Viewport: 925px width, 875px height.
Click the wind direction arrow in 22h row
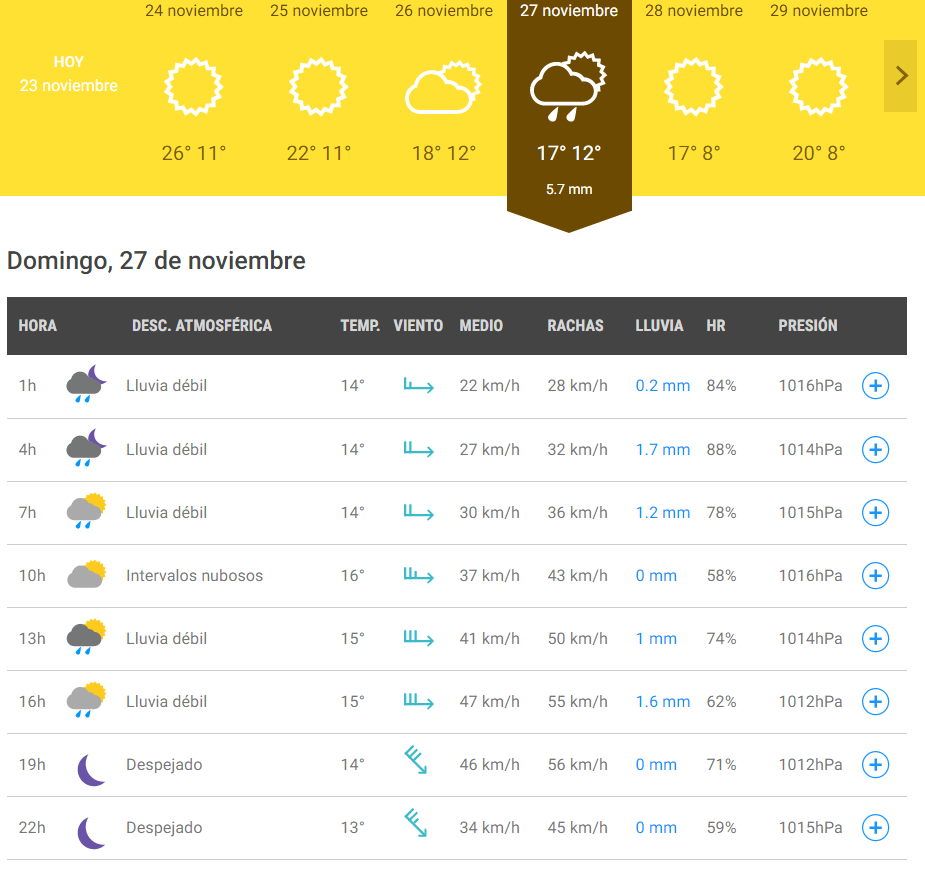click(x=417, y=824)
